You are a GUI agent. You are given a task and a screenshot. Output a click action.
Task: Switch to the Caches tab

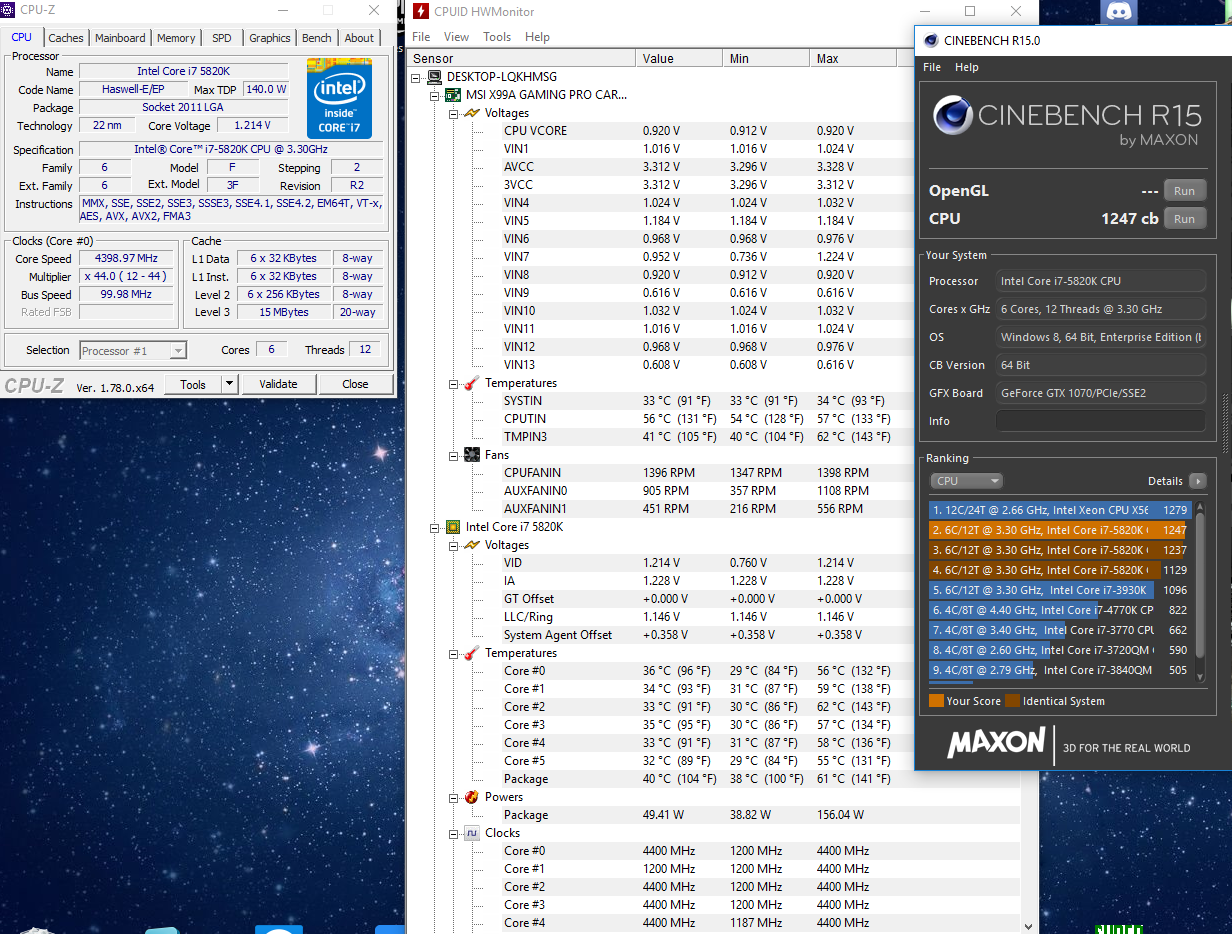click(66, 38)
